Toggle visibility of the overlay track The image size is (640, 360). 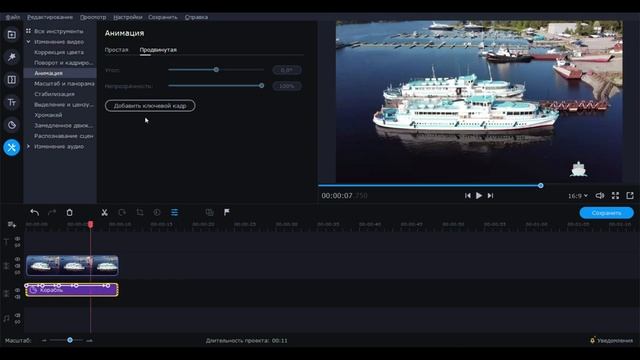click(x=17, y=290)
